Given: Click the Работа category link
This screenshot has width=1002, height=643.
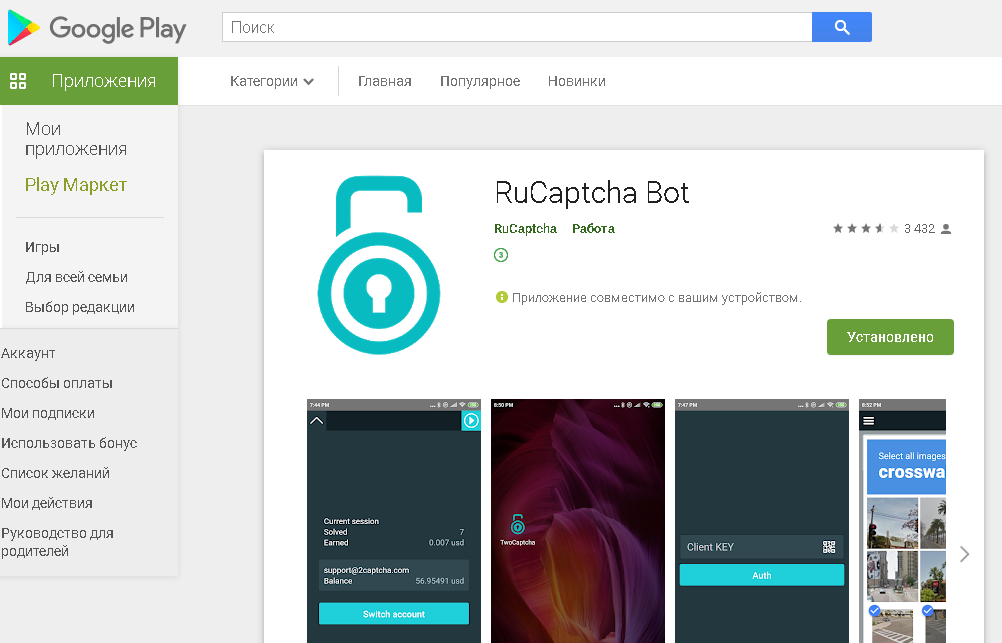Looking at the screenshot, I should point(593,229).
